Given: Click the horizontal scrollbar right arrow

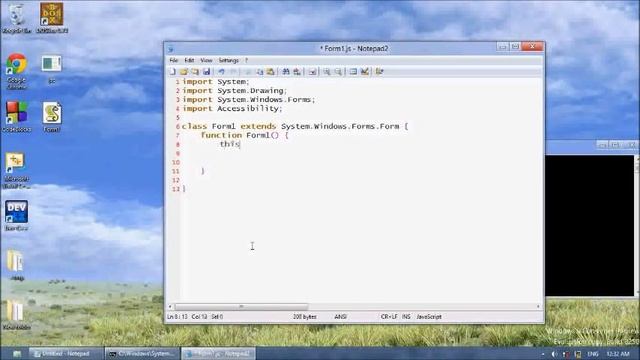Looking at the screenshot, I should (x=538, y=307).
